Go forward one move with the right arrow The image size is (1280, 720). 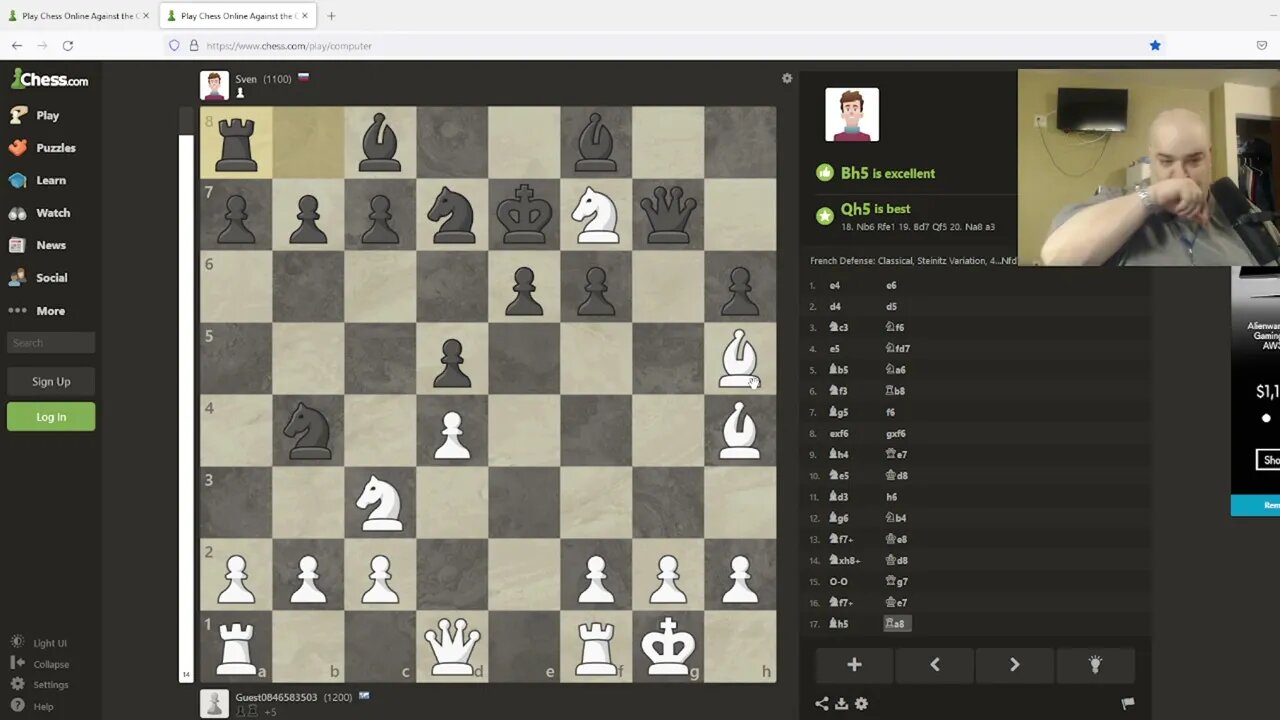coord(1014,664)
